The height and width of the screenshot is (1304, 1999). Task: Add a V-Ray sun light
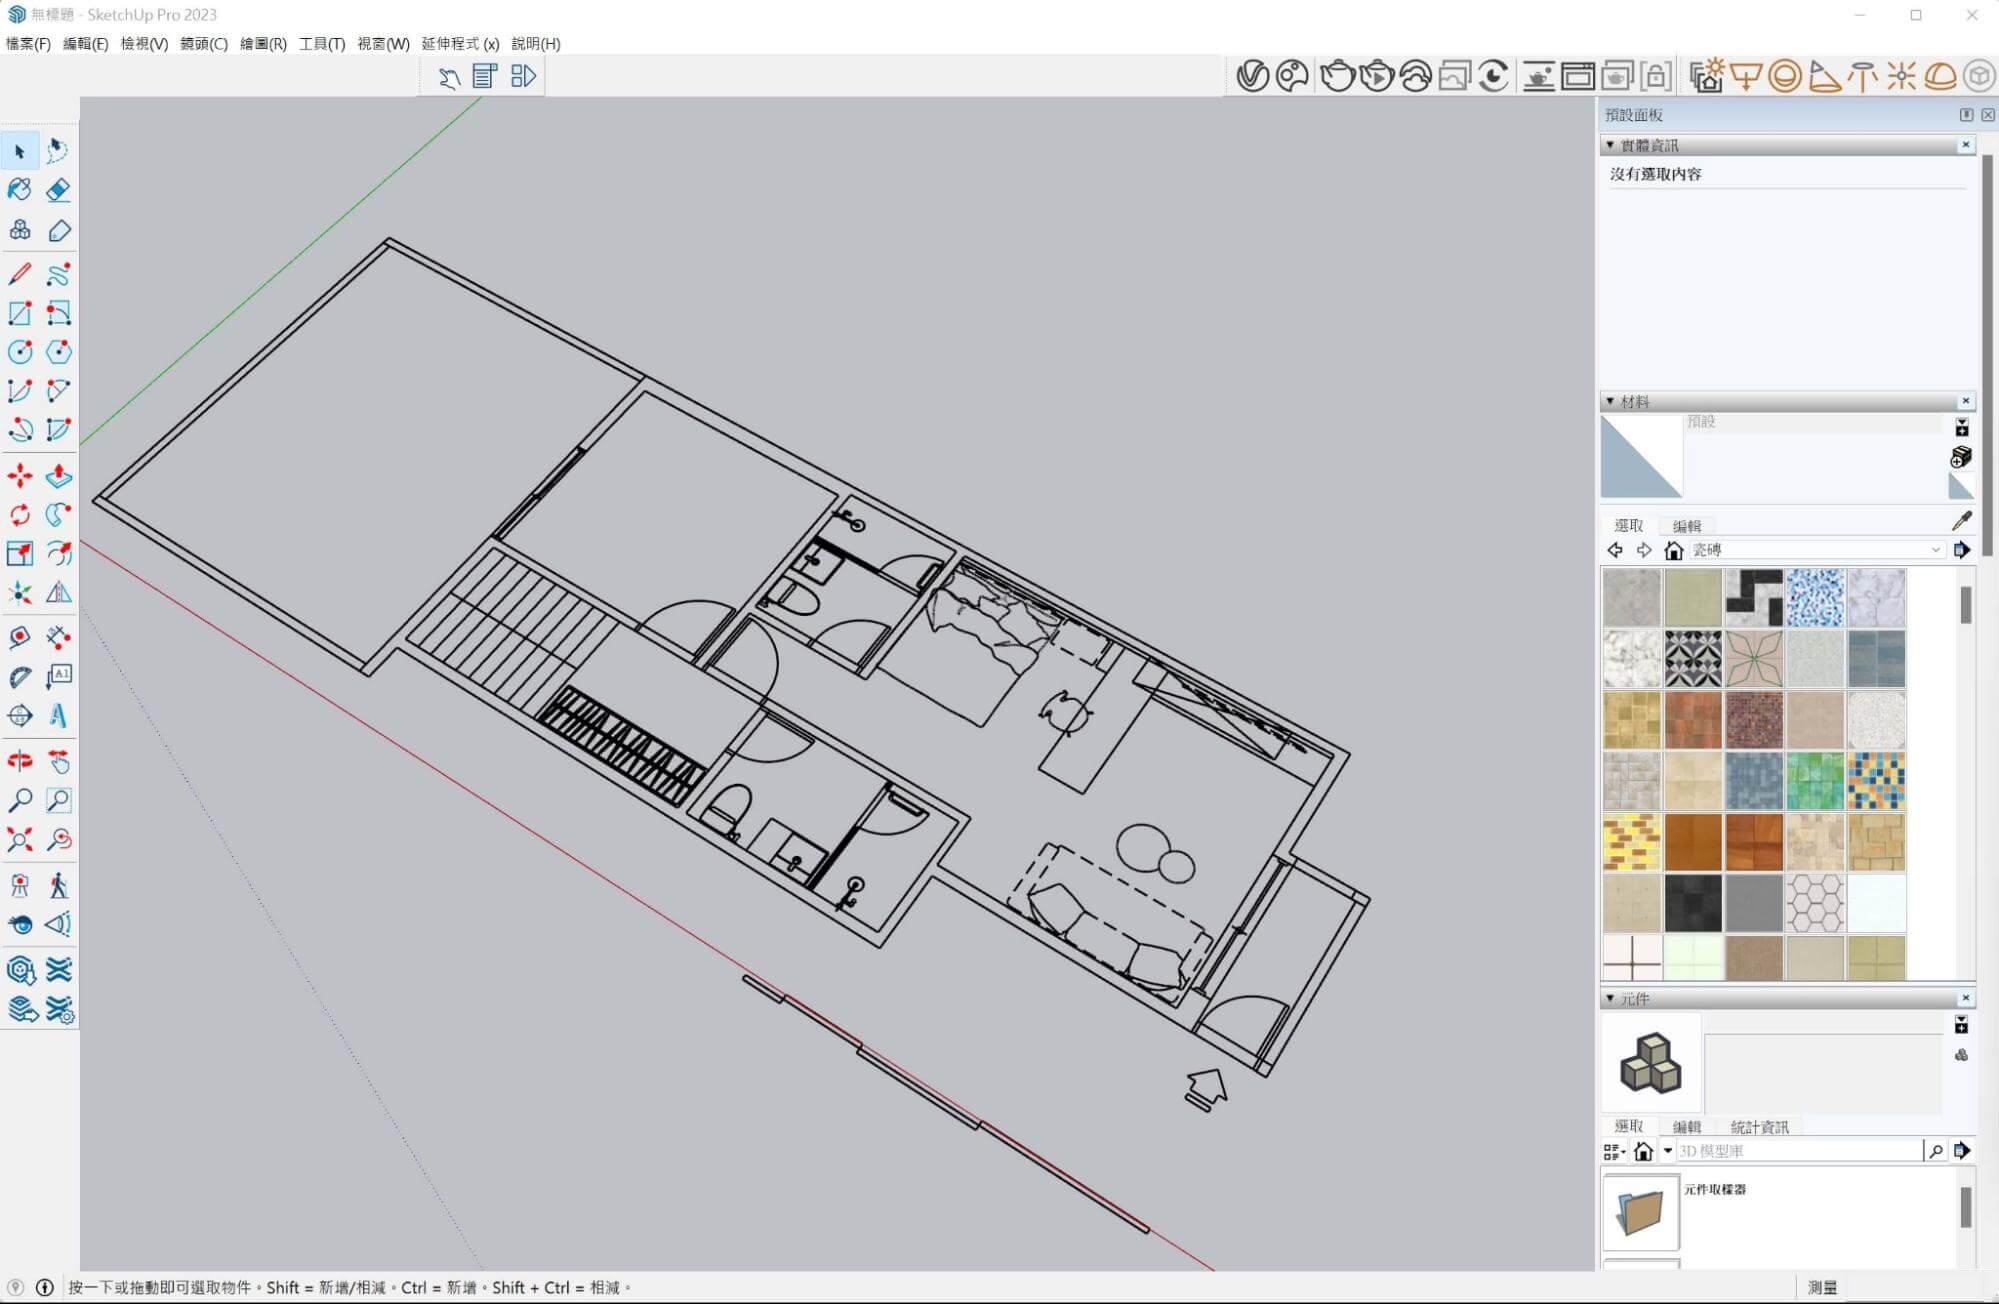coord(1707,76)
